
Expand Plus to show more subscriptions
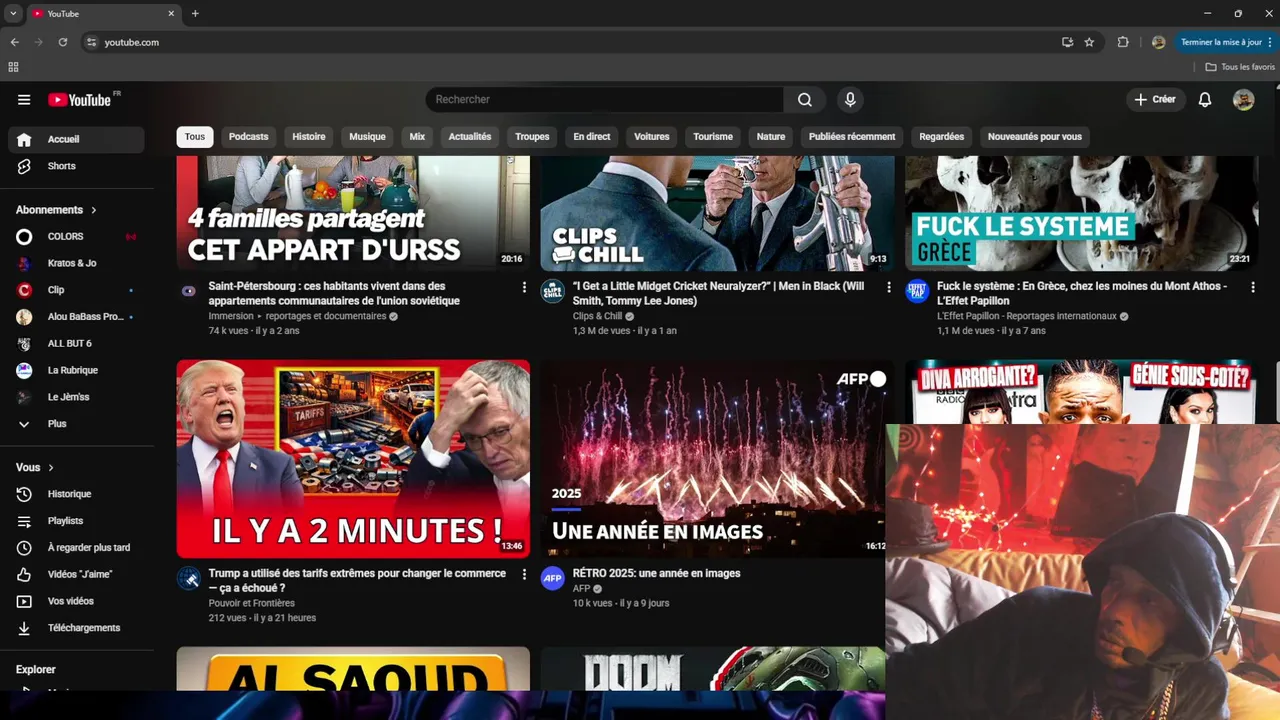click(x=76, y=424)
